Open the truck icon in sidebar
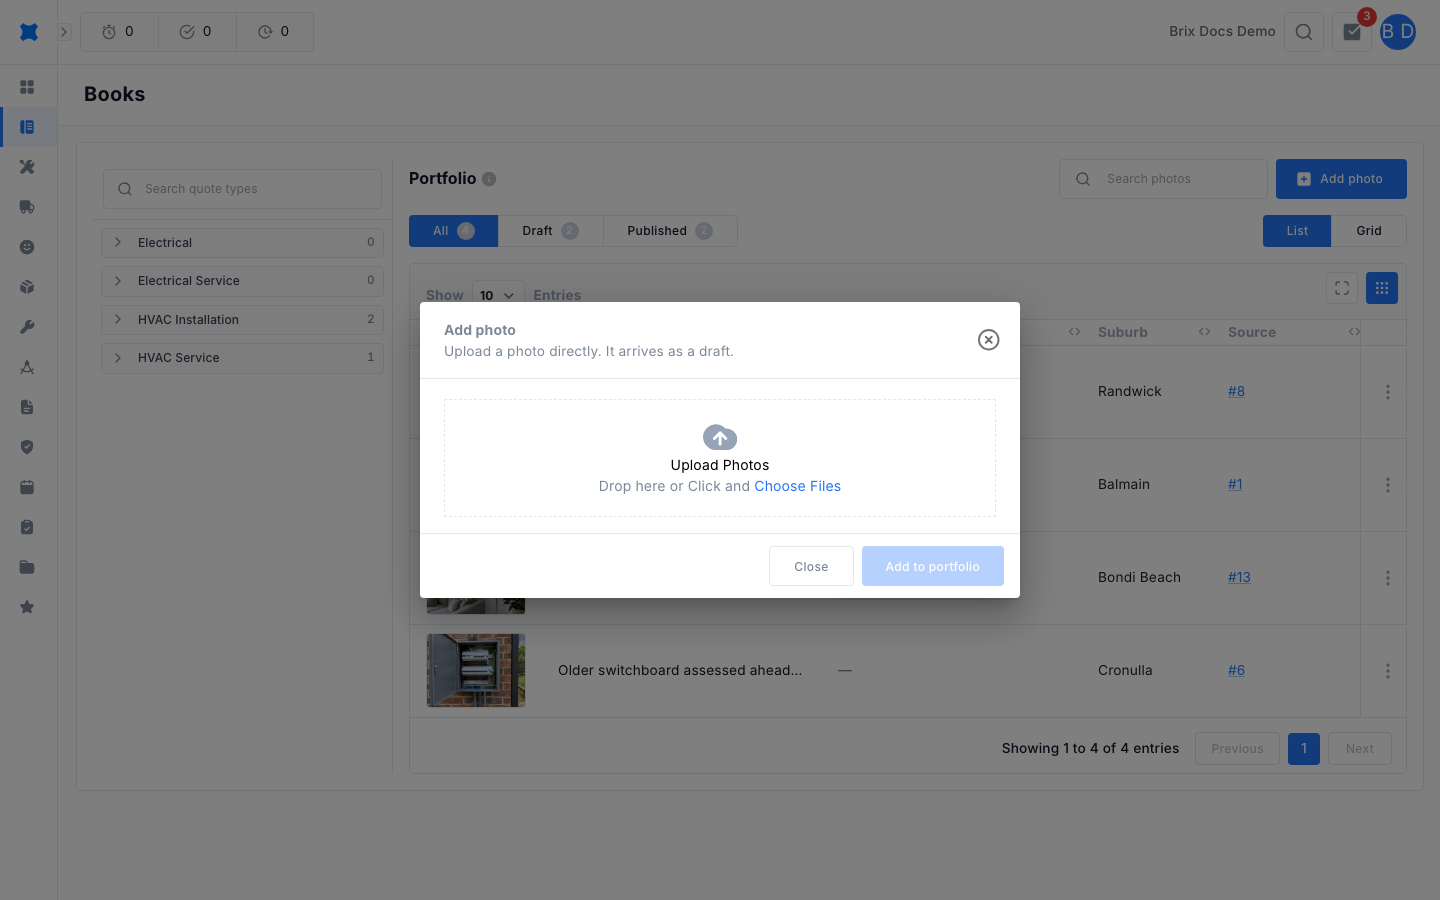 click(x=27, y=207)
